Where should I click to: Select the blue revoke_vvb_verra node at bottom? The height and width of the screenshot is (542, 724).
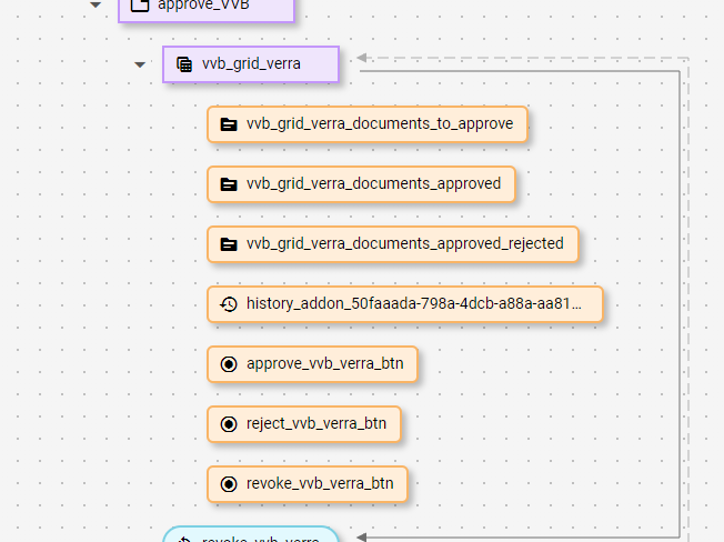pos(251,536)
